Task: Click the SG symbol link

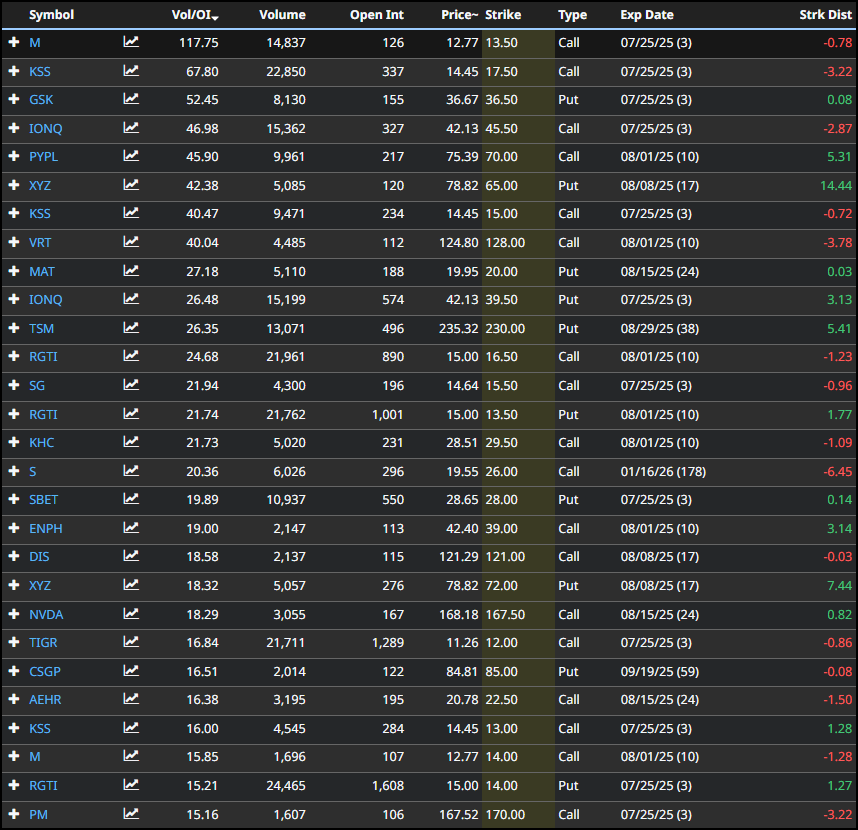Action: pos(37,385)
